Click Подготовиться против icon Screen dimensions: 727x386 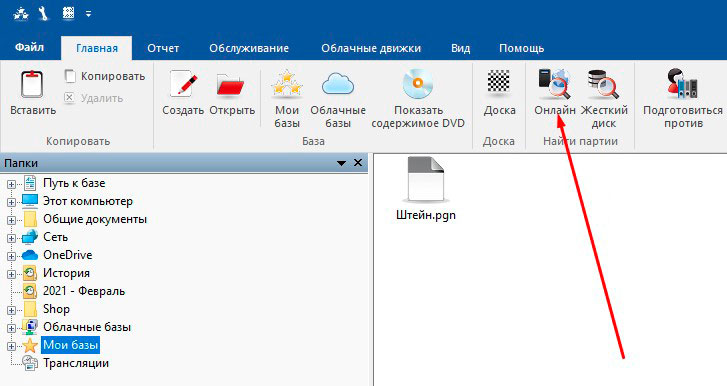(x=682, y=84)
